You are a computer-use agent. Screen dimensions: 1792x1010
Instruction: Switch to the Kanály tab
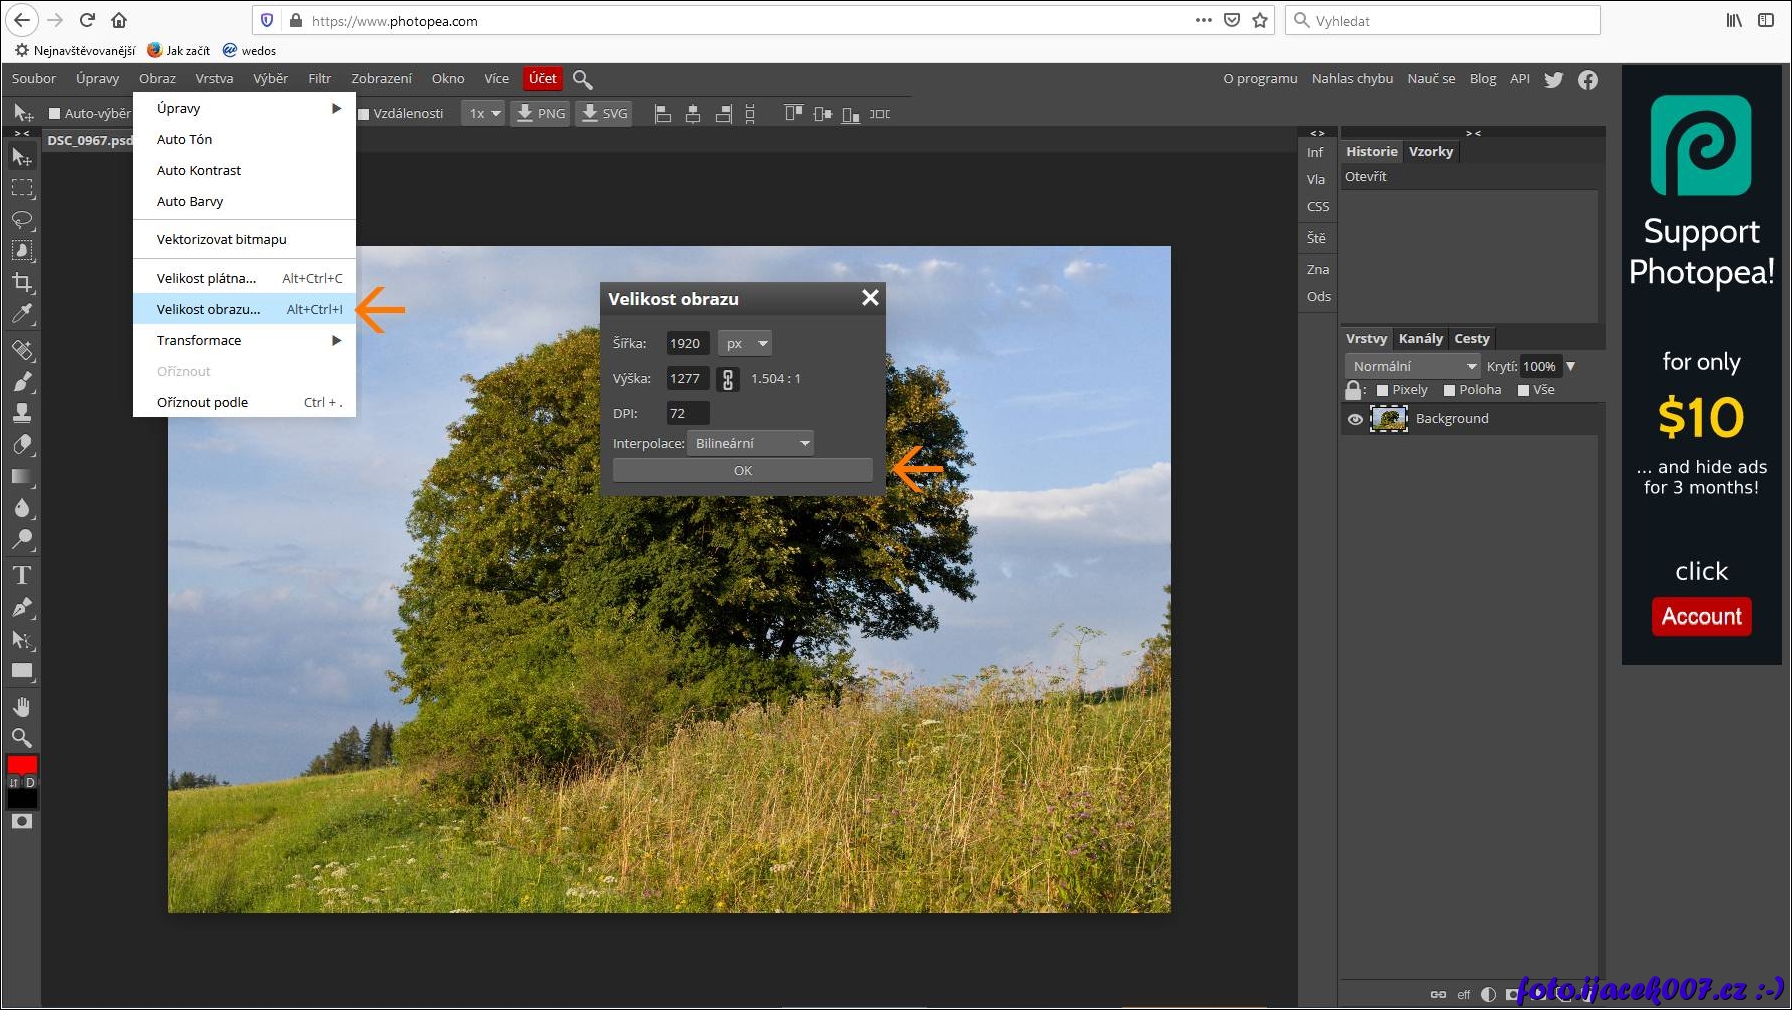click(1420, 339)
